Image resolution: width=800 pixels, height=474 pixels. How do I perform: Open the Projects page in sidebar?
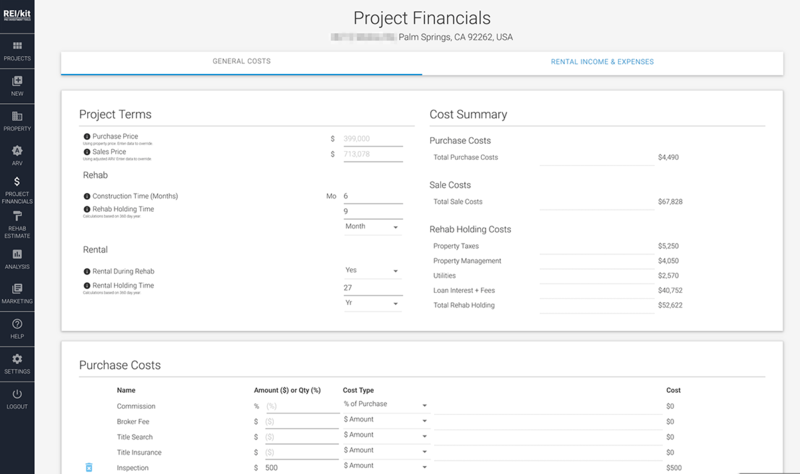(x=17, y=51)
